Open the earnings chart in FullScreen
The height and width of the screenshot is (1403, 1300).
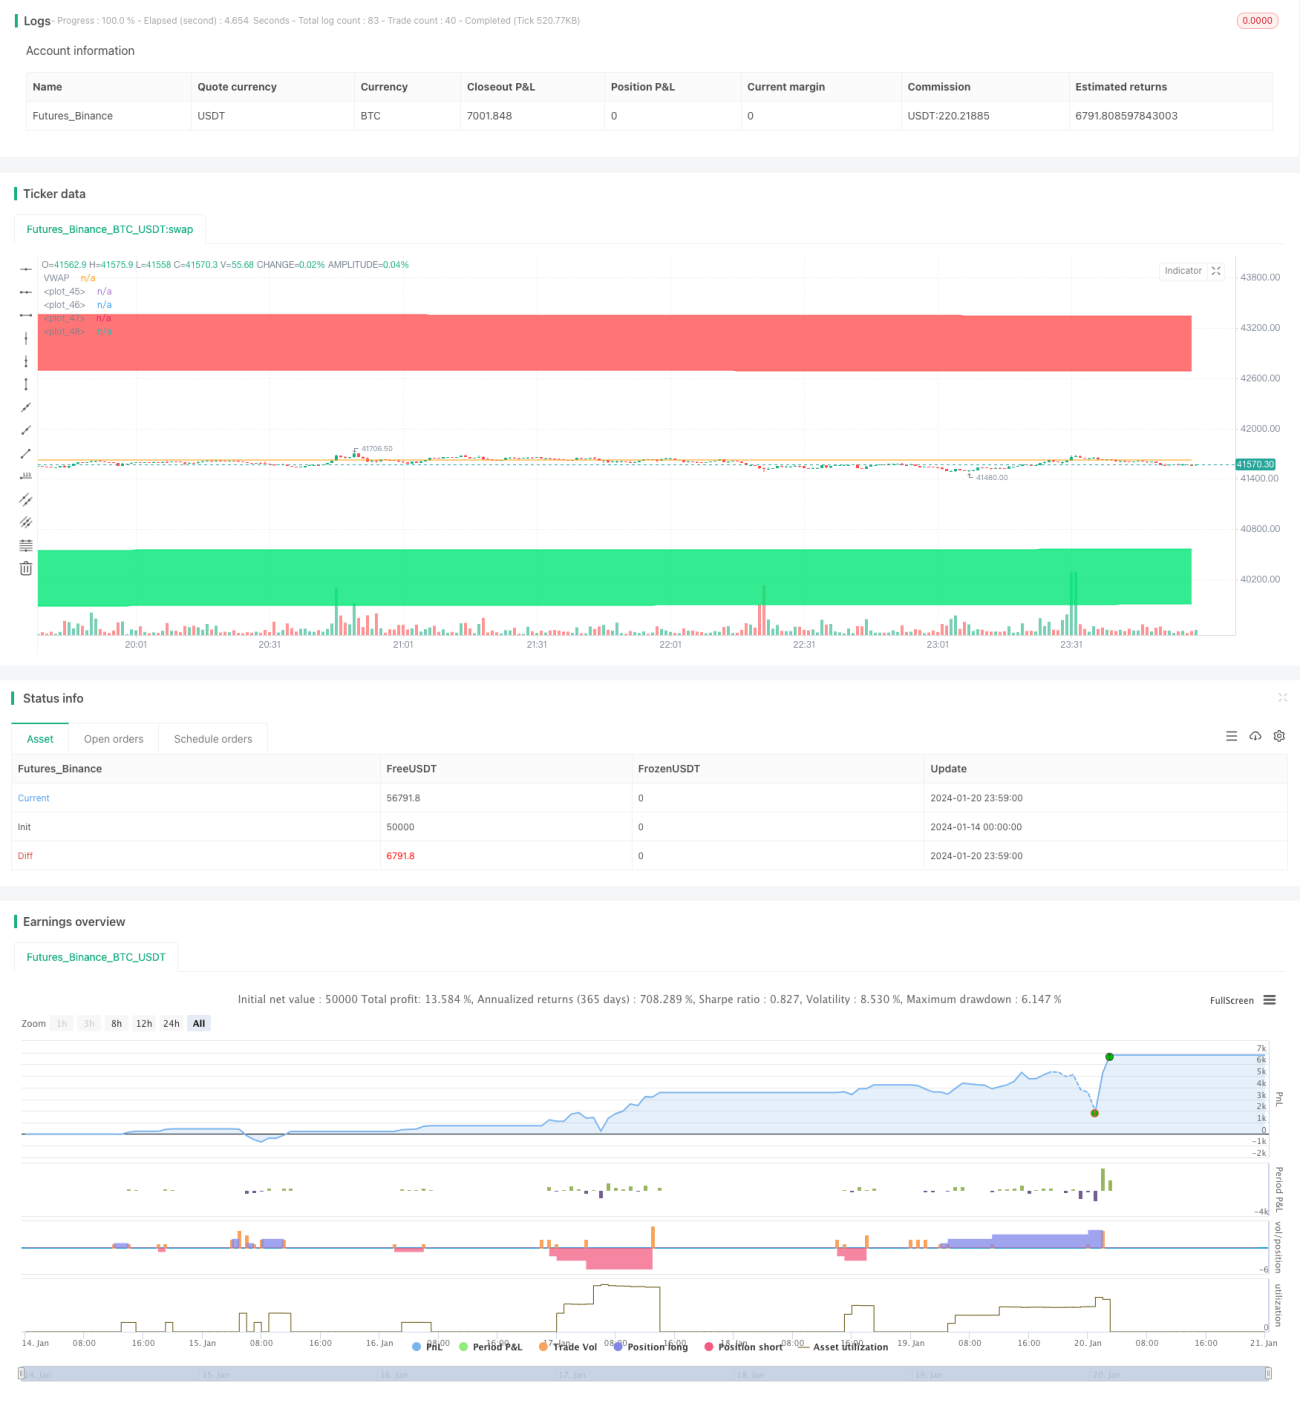(x=1231, y=1000)
